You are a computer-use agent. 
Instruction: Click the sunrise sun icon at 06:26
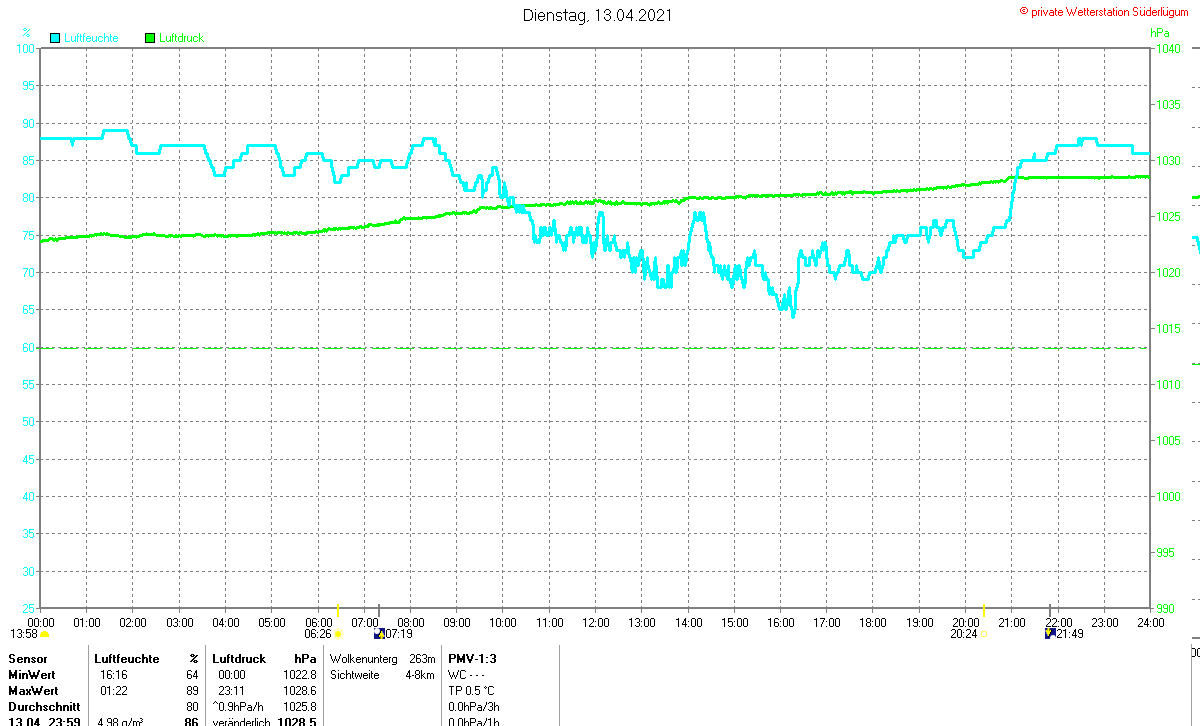point(339,633)
